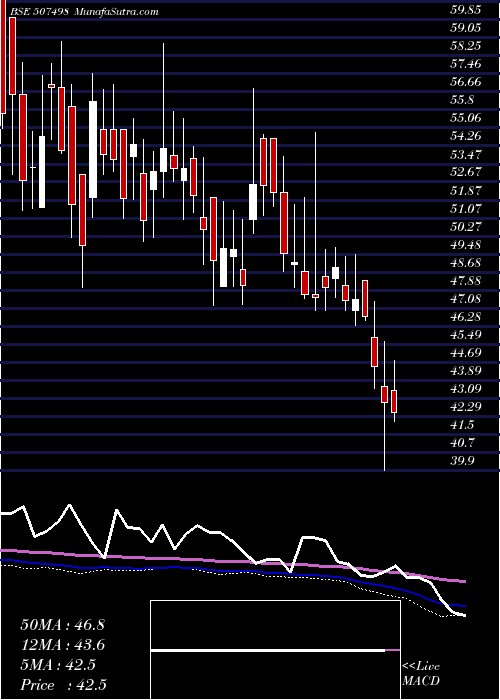Select the 48.68 price axis label

[x=465, y=262]
